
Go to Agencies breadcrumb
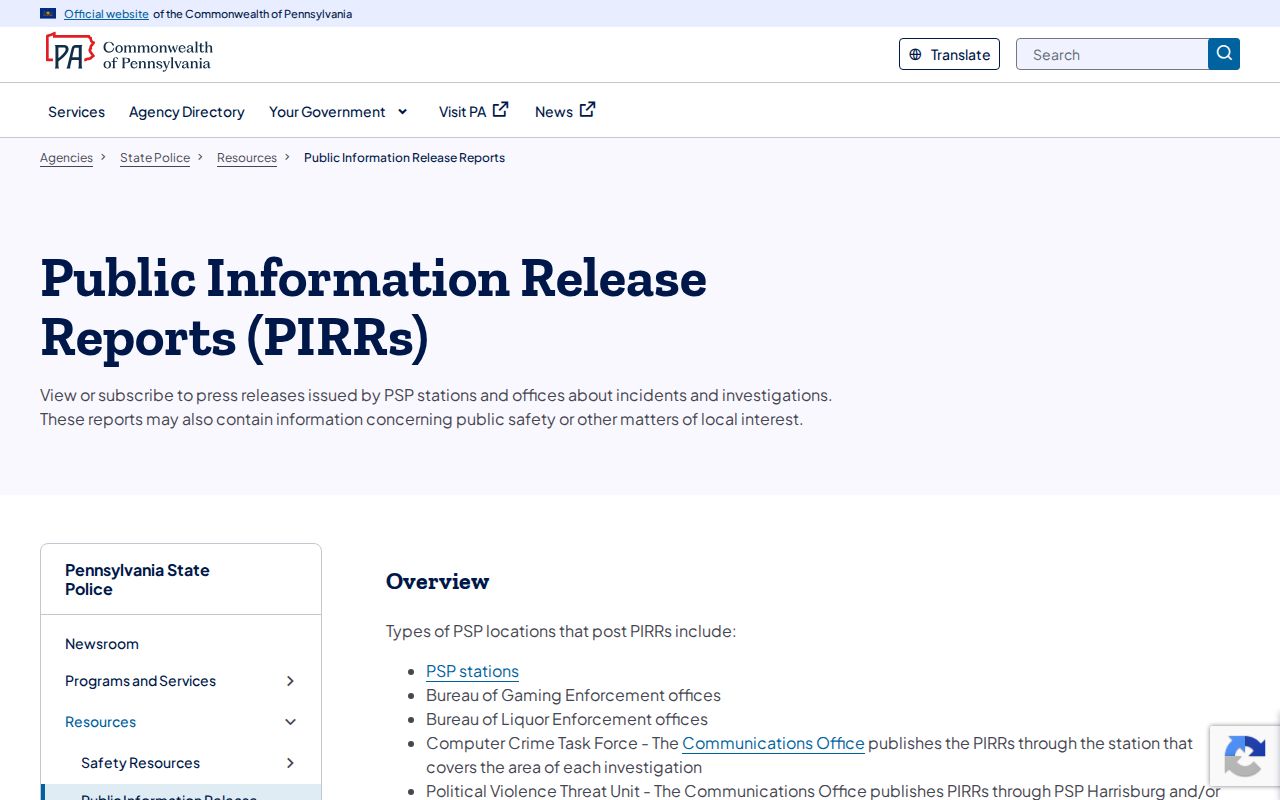66,158
